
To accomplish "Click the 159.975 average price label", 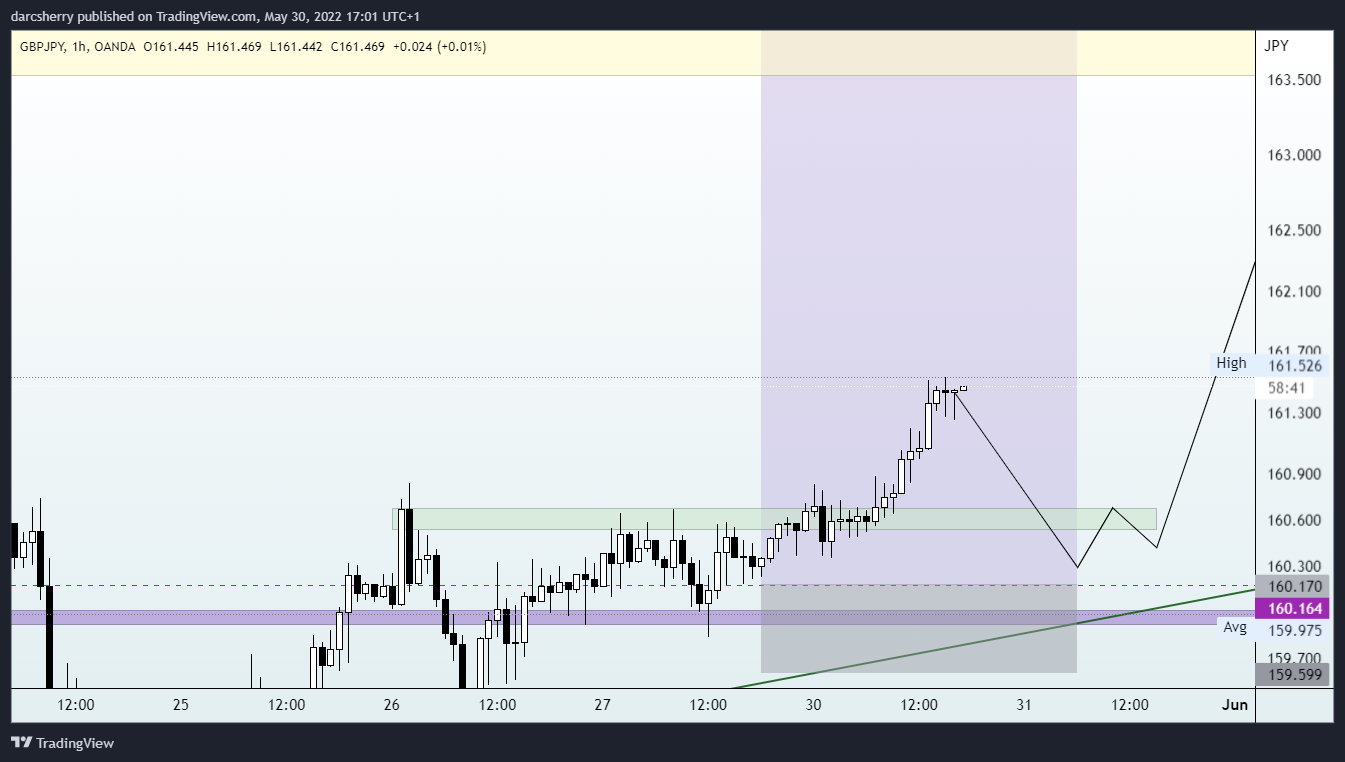I will [1294, 630].
